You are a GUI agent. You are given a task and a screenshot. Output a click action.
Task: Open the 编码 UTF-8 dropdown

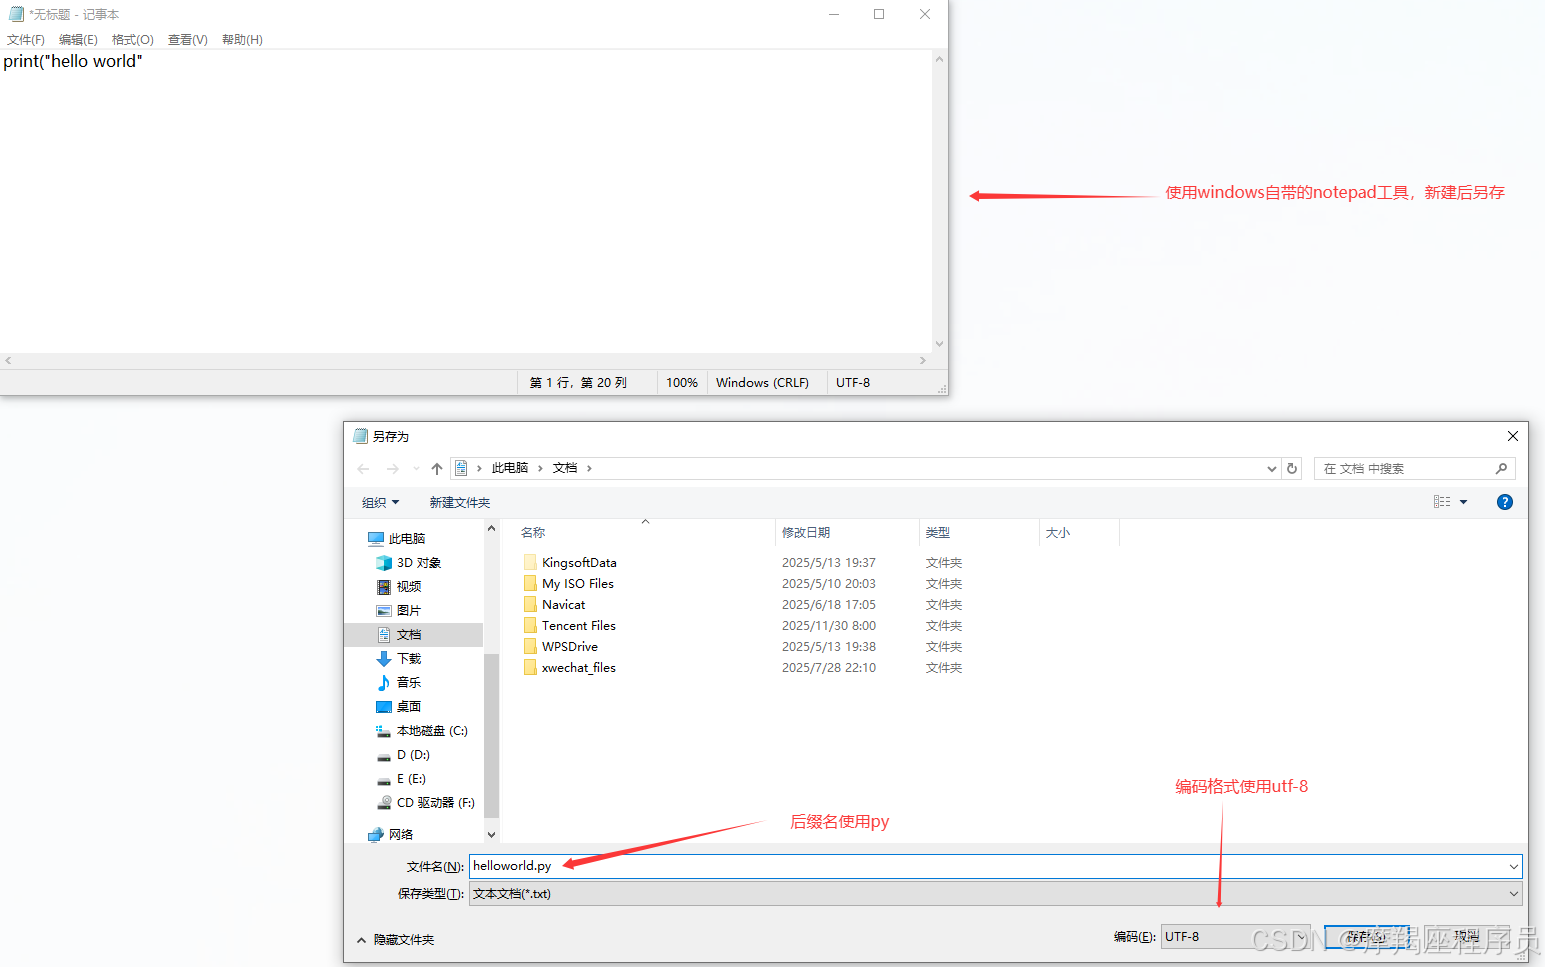1236,937
